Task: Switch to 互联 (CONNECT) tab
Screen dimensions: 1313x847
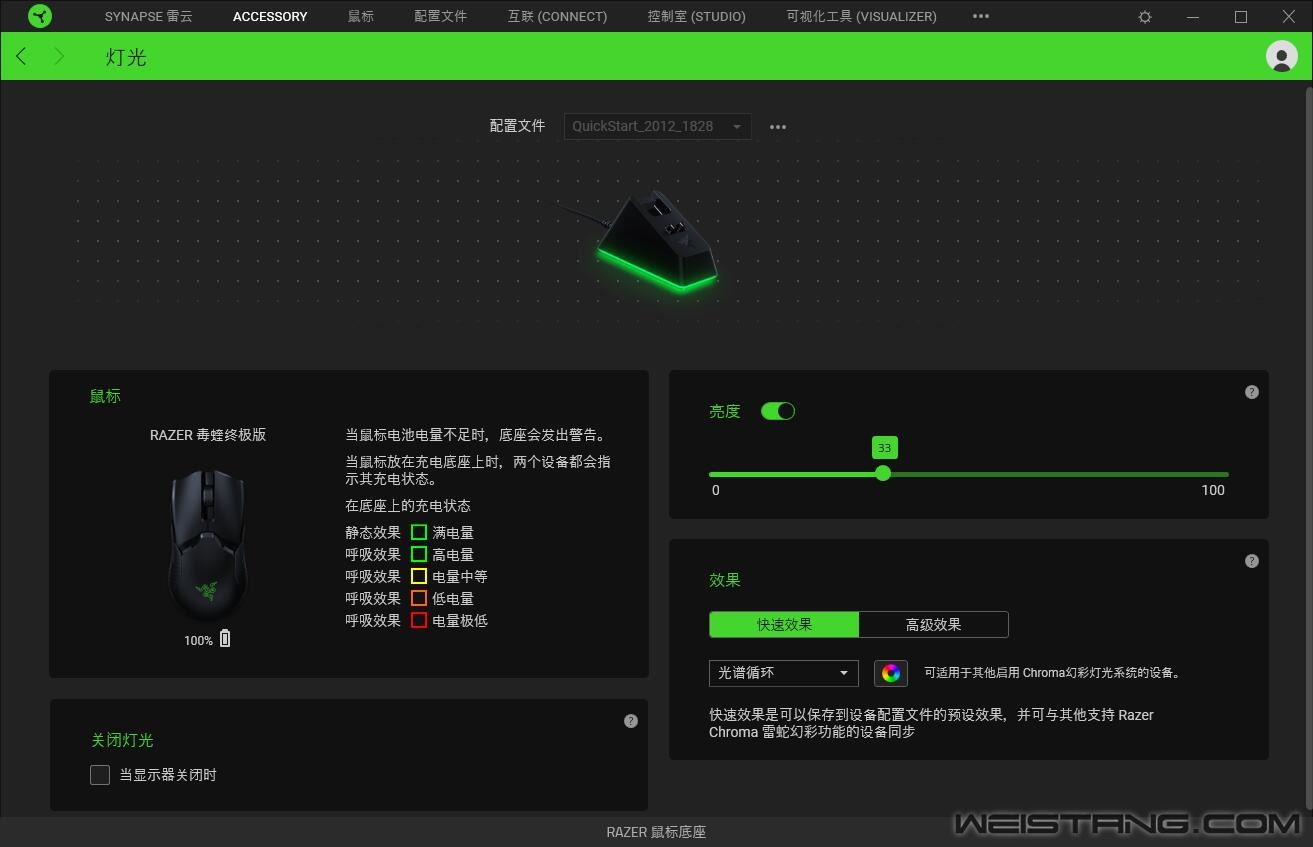Action: (557, 16)
